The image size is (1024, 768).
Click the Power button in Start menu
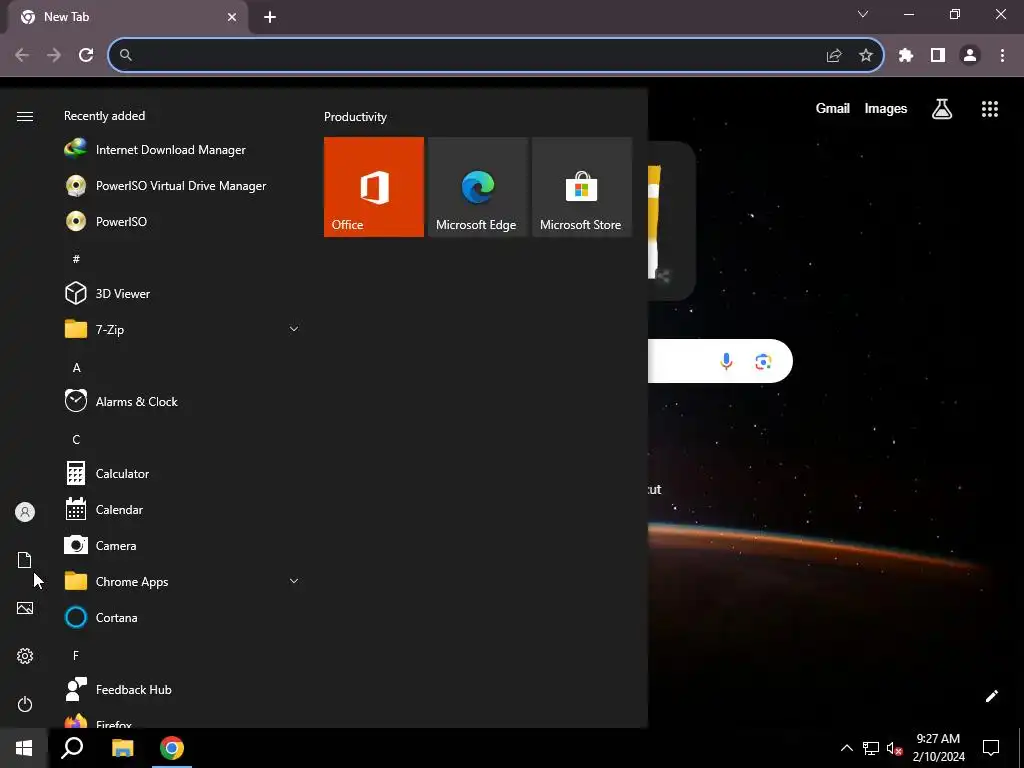(25, 704)
